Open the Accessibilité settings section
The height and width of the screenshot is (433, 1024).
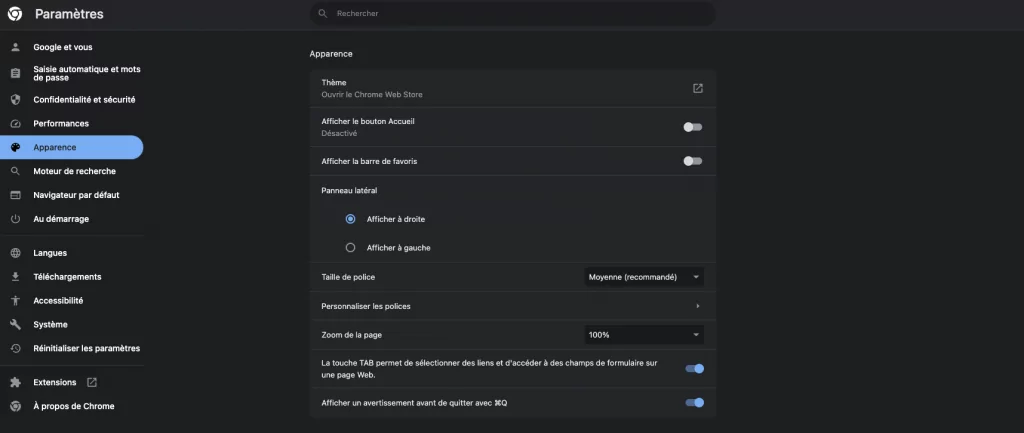tap(58, 301)
